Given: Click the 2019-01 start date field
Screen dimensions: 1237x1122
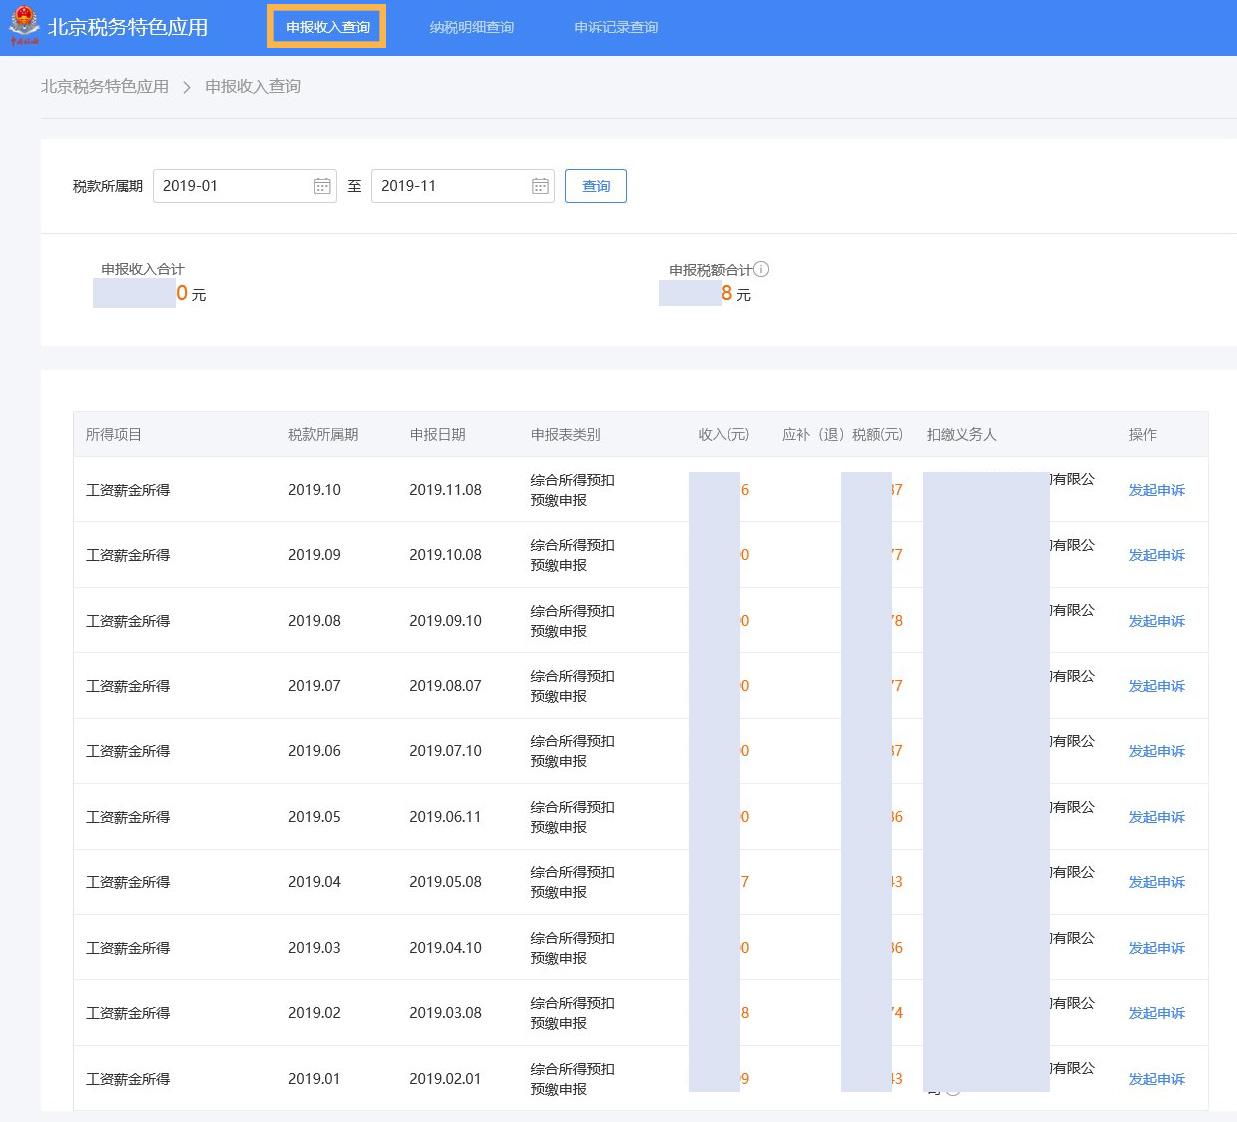Looking at the screenshot, I should coord(232,186).
